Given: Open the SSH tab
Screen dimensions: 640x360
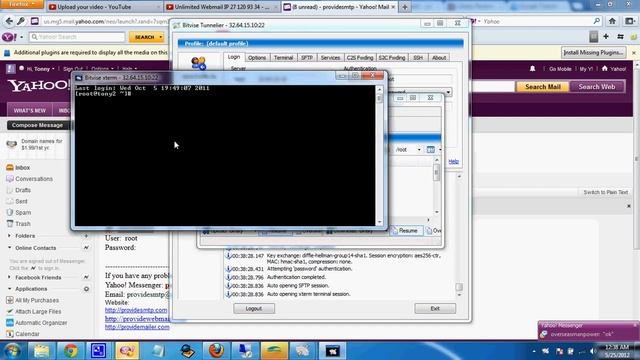Looking at the screenshot, I should tap(418, 58).
